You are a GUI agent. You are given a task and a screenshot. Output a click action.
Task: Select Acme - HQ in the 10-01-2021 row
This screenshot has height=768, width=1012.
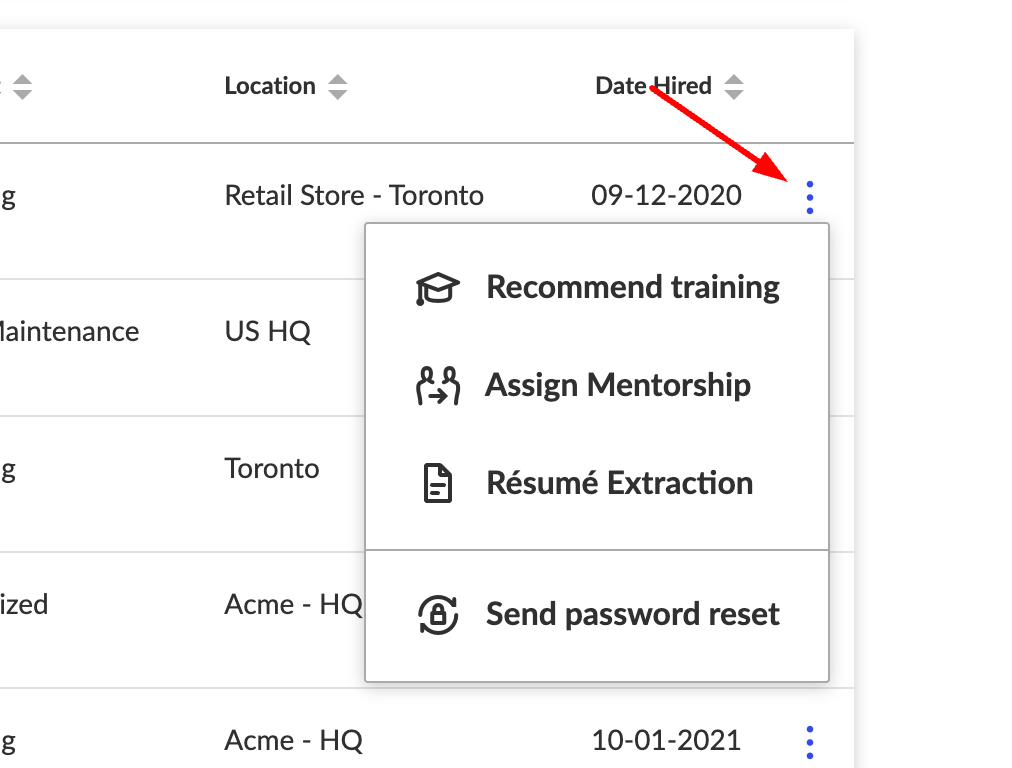(293, 741)
